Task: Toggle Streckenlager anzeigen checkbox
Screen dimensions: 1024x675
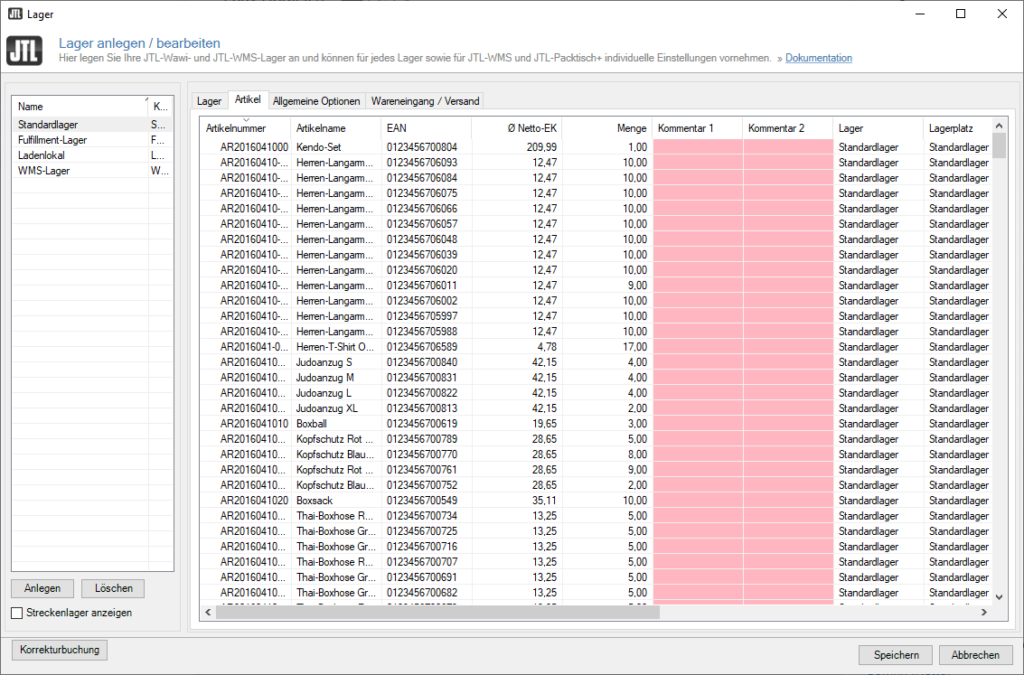Action: pos(17,612)
